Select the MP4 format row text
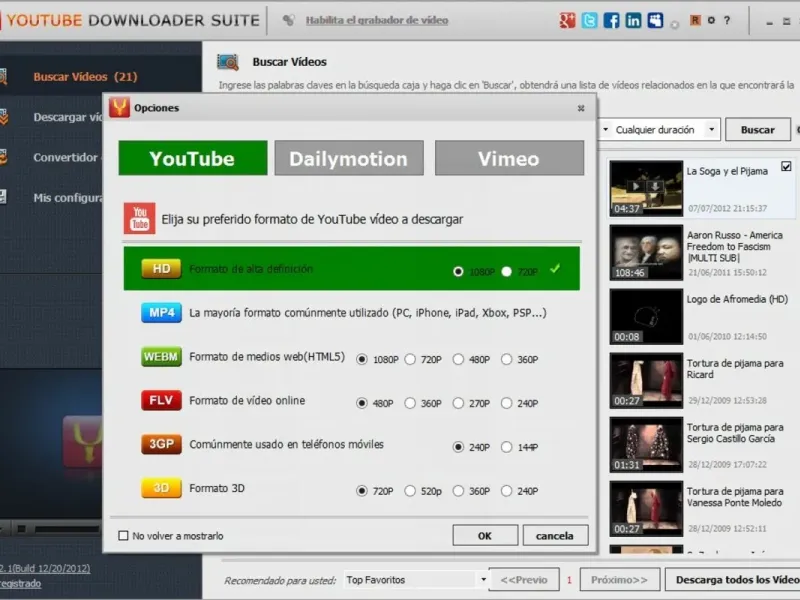800x600 pixels. (x=368, y=313)
